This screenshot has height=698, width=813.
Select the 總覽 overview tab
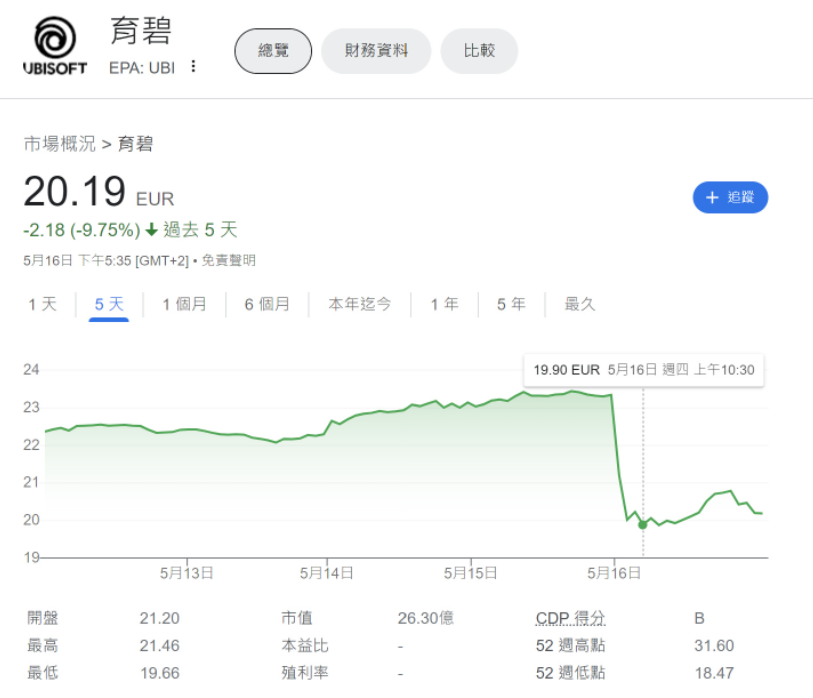click(273, 51)
